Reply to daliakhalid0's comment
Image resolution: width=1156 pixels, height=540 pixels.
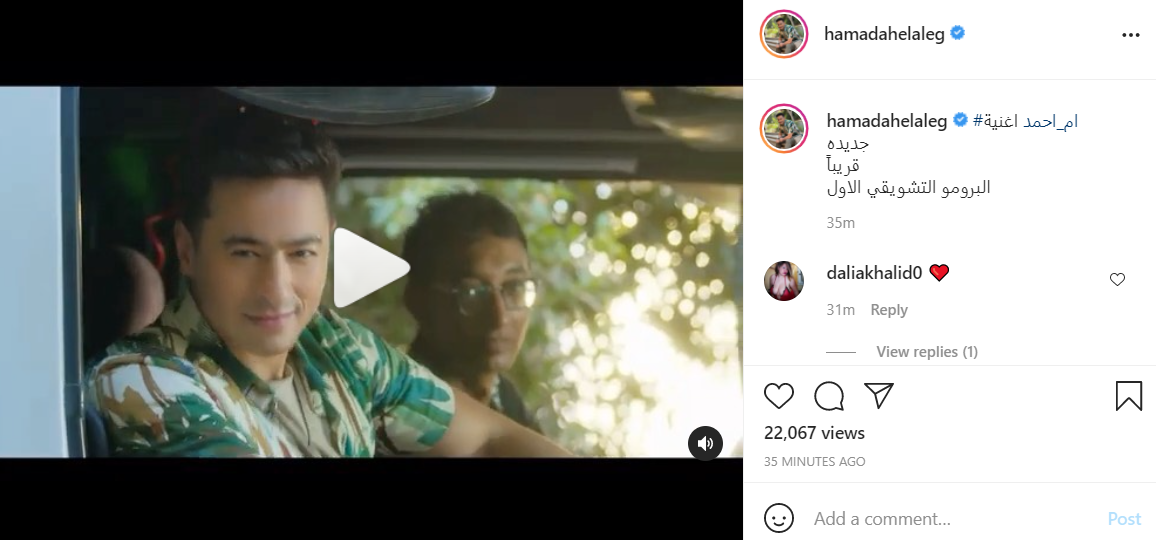click(x=889, y=310)
